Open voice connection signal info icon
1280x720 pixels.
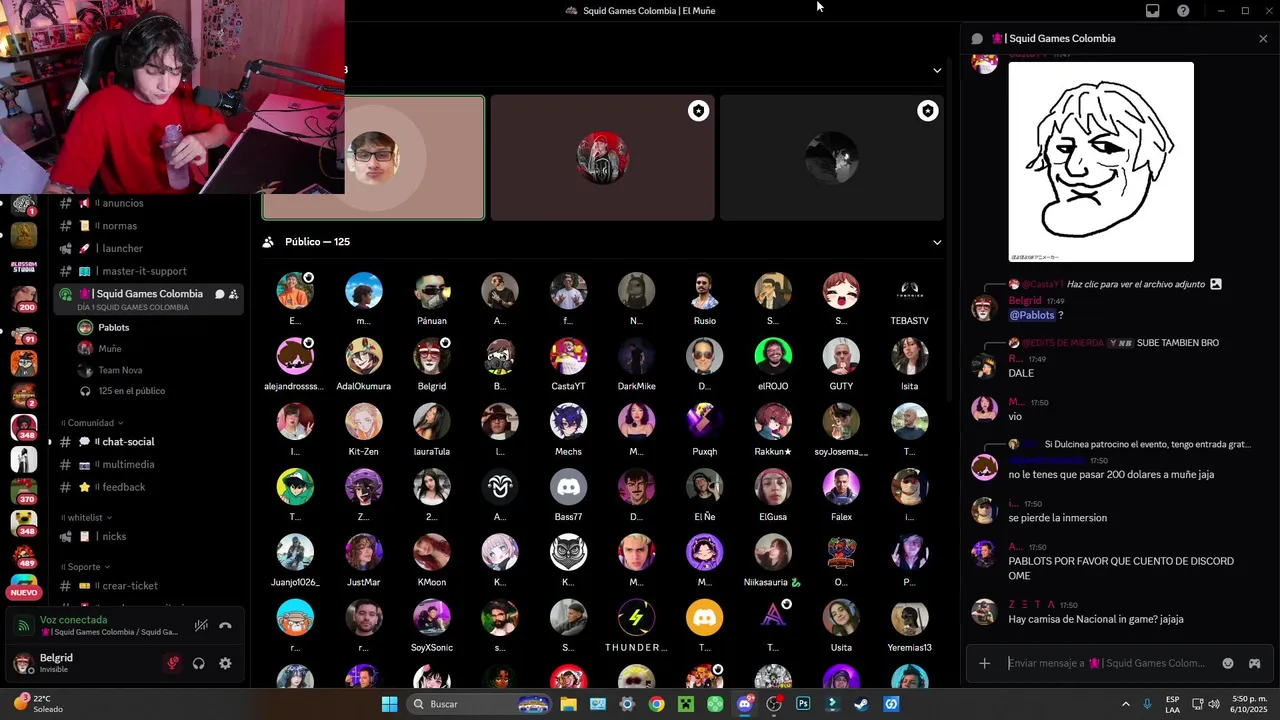click(x=24, y=626)
